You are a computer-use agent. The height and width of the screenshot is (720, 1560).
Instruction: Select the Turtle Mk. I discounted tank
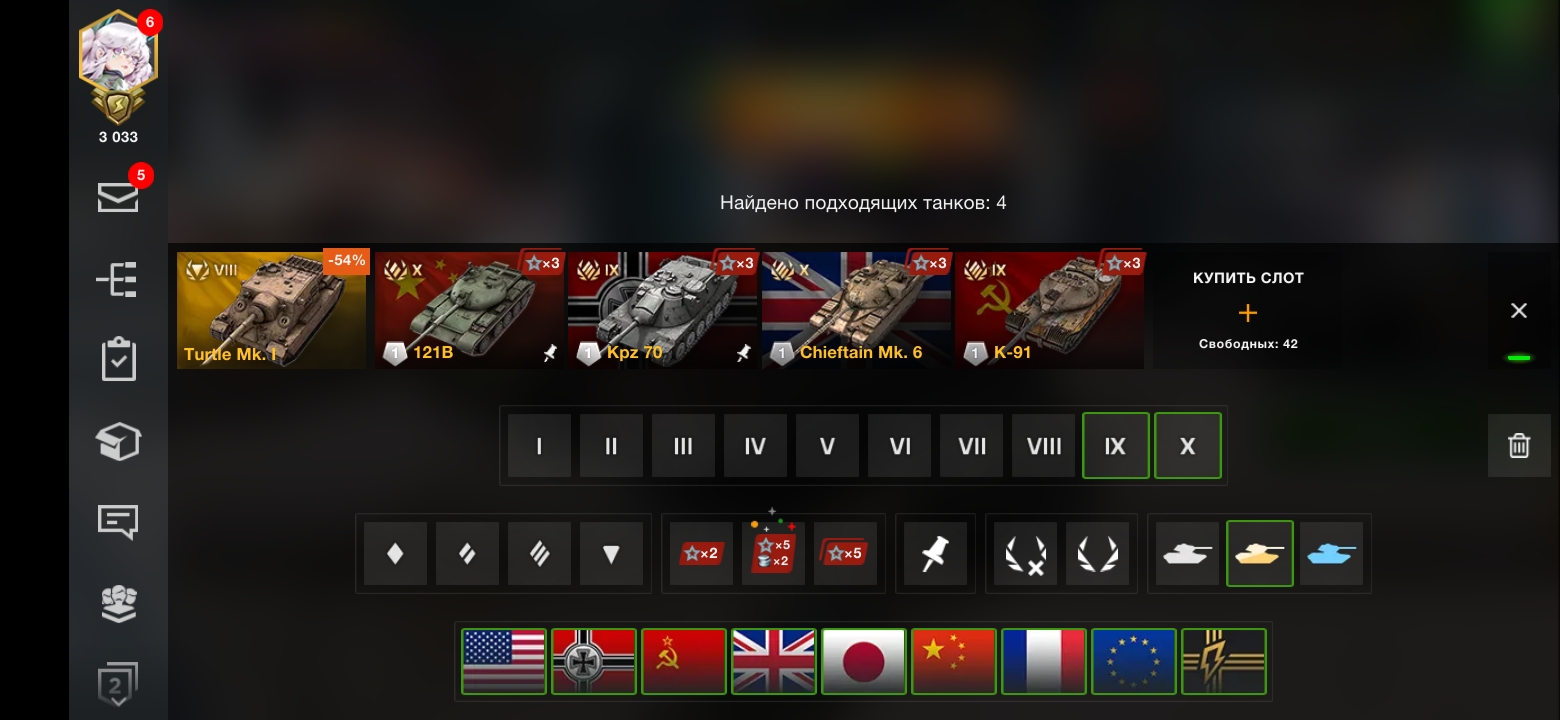tap(272, 310)
